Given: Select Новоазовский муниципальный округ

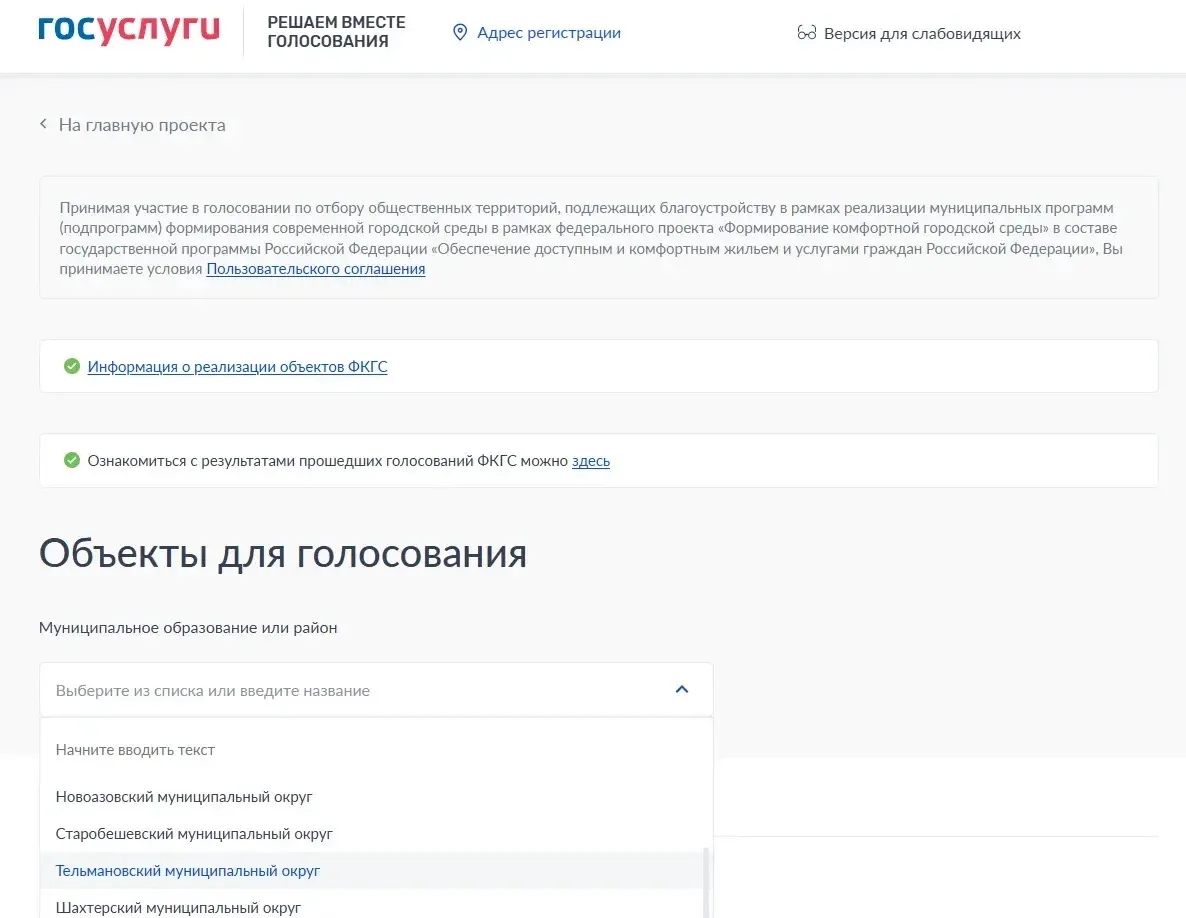Looking at the screenshot, I should 184,797.
